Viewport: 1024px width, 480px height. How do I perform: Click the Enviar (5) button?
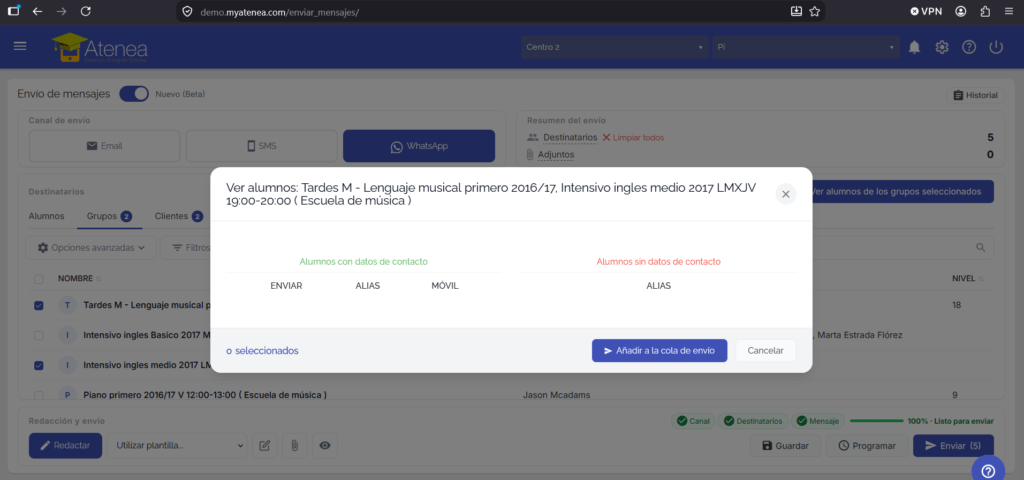953,446
